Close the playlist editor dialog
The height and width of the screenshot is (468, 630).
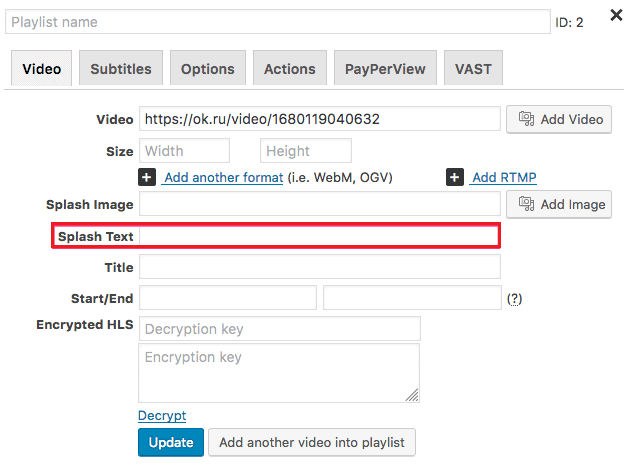pyautogui.click(x=616, y=15)
